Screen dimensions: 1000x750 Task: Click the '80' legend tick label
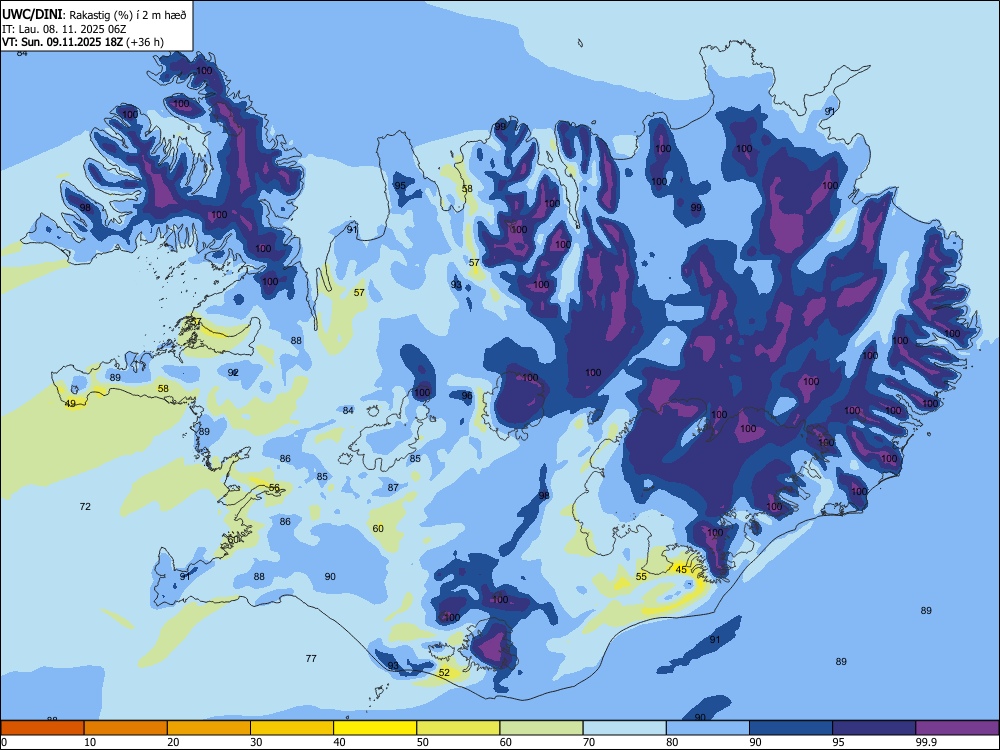tap(672, 742)
